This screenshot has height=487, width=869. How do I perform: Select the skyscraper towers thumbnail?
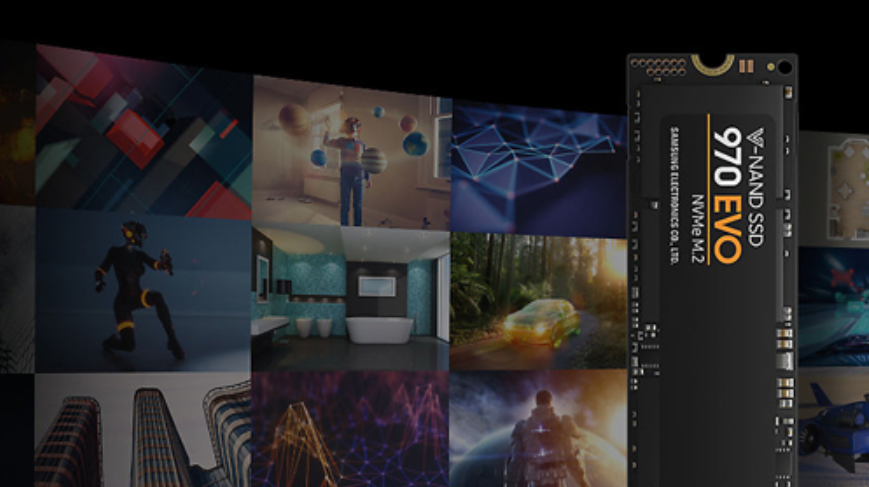coord(143,432)
